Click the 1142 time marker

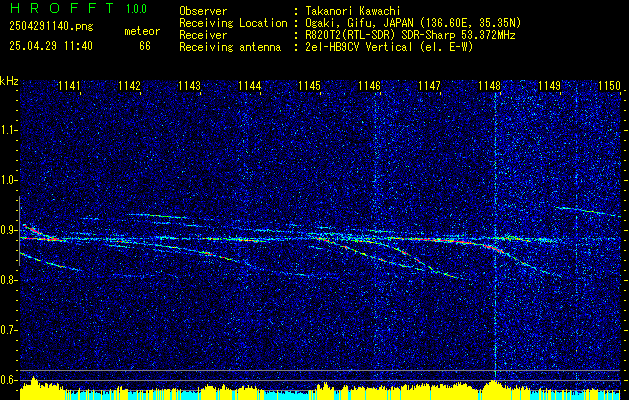[130, 85]
